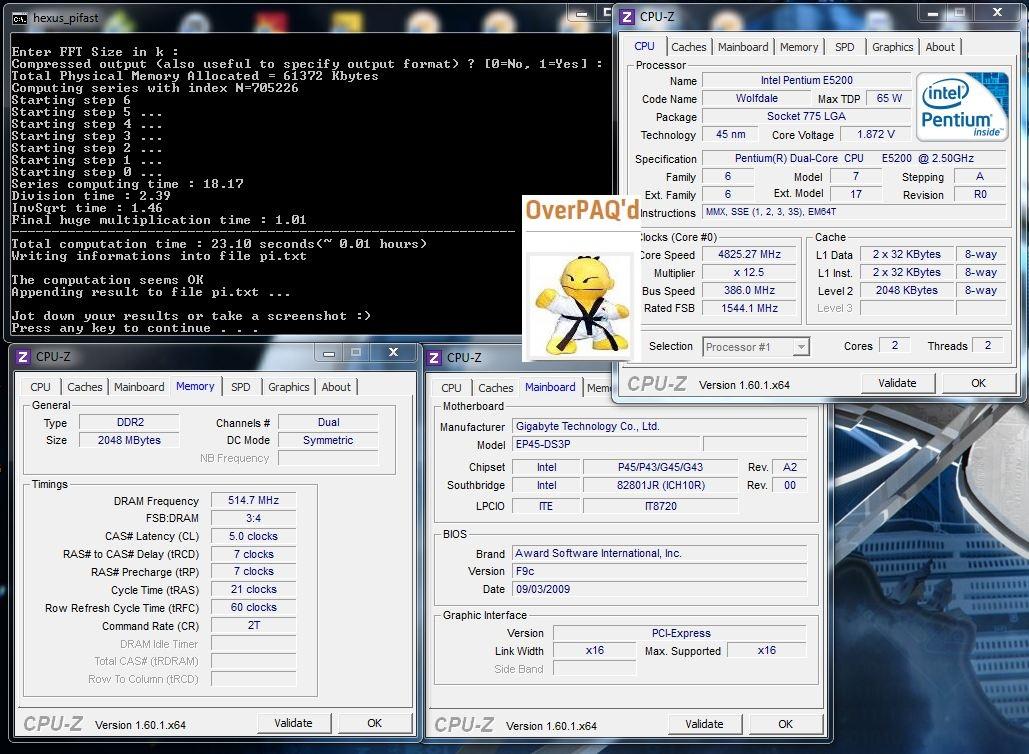Click the Command Rate value 2T

click(x=253, y=626)
